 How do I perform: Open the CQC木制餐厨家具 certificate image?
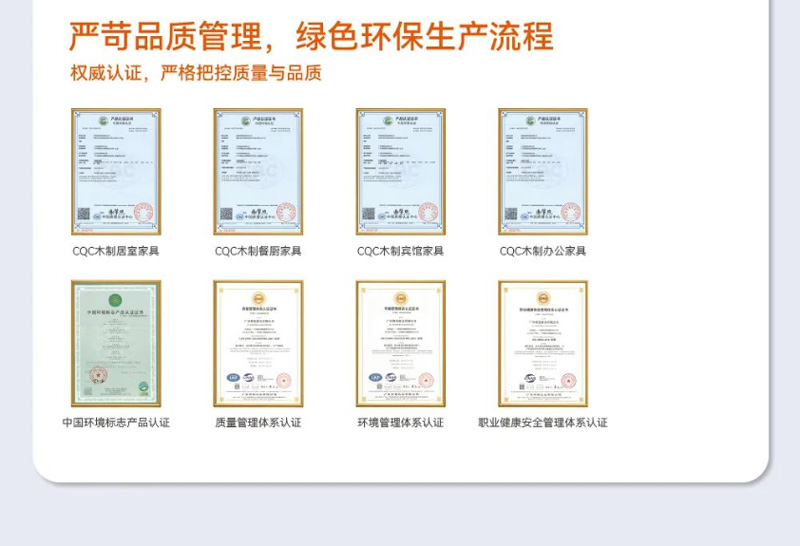(x=258, y=171)
